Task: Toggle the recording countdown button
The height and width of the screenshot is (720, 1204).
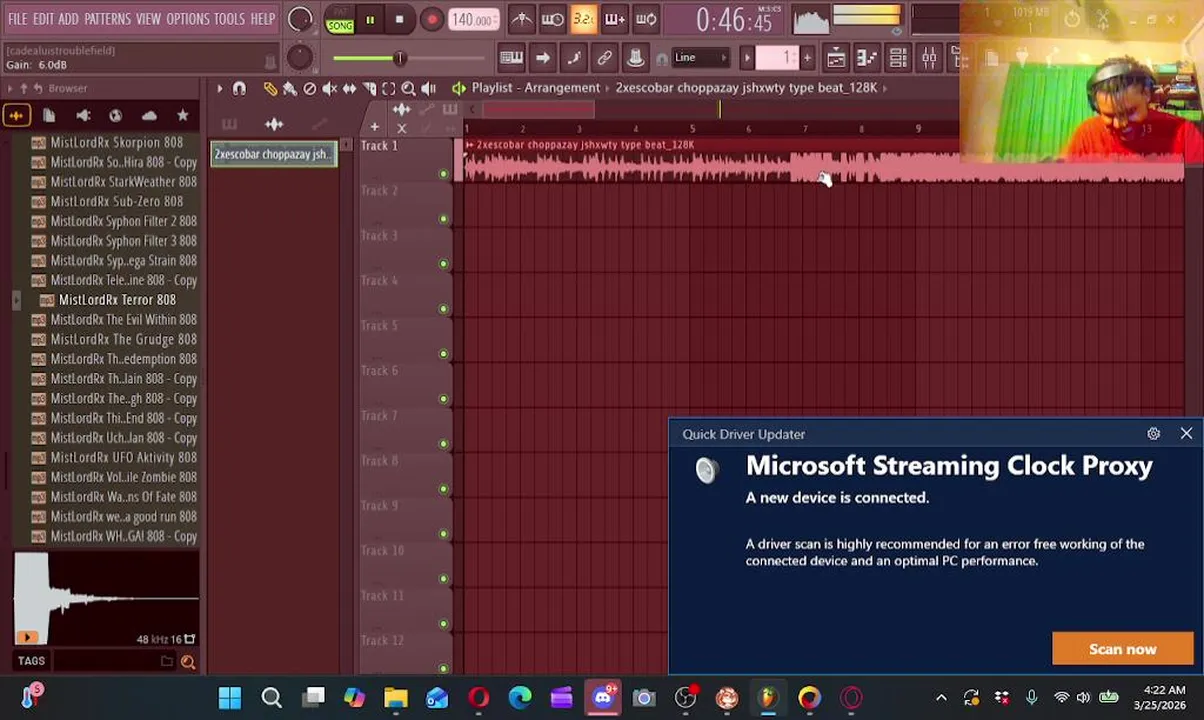Action: [583, 19]
